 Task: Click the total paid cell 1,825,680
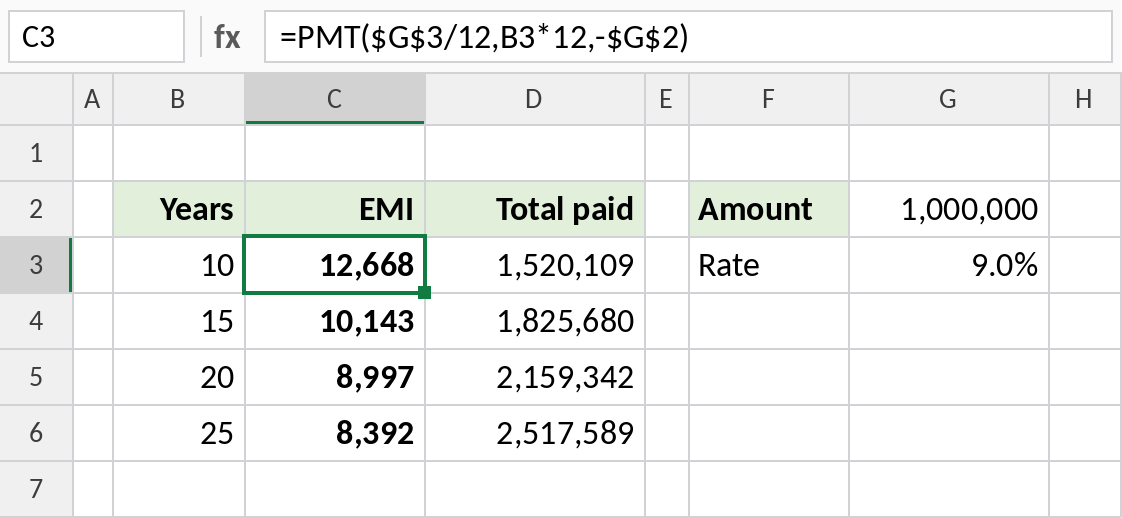(x=535, y=321)
